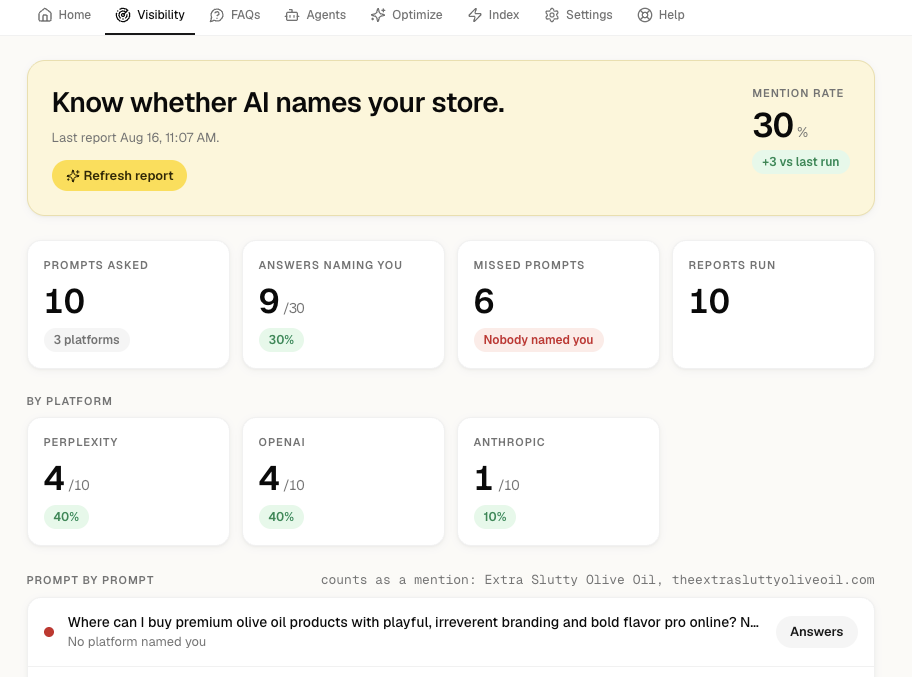Select the Visibility tab label
Screen dimensions: 912x677
[161, 15]
